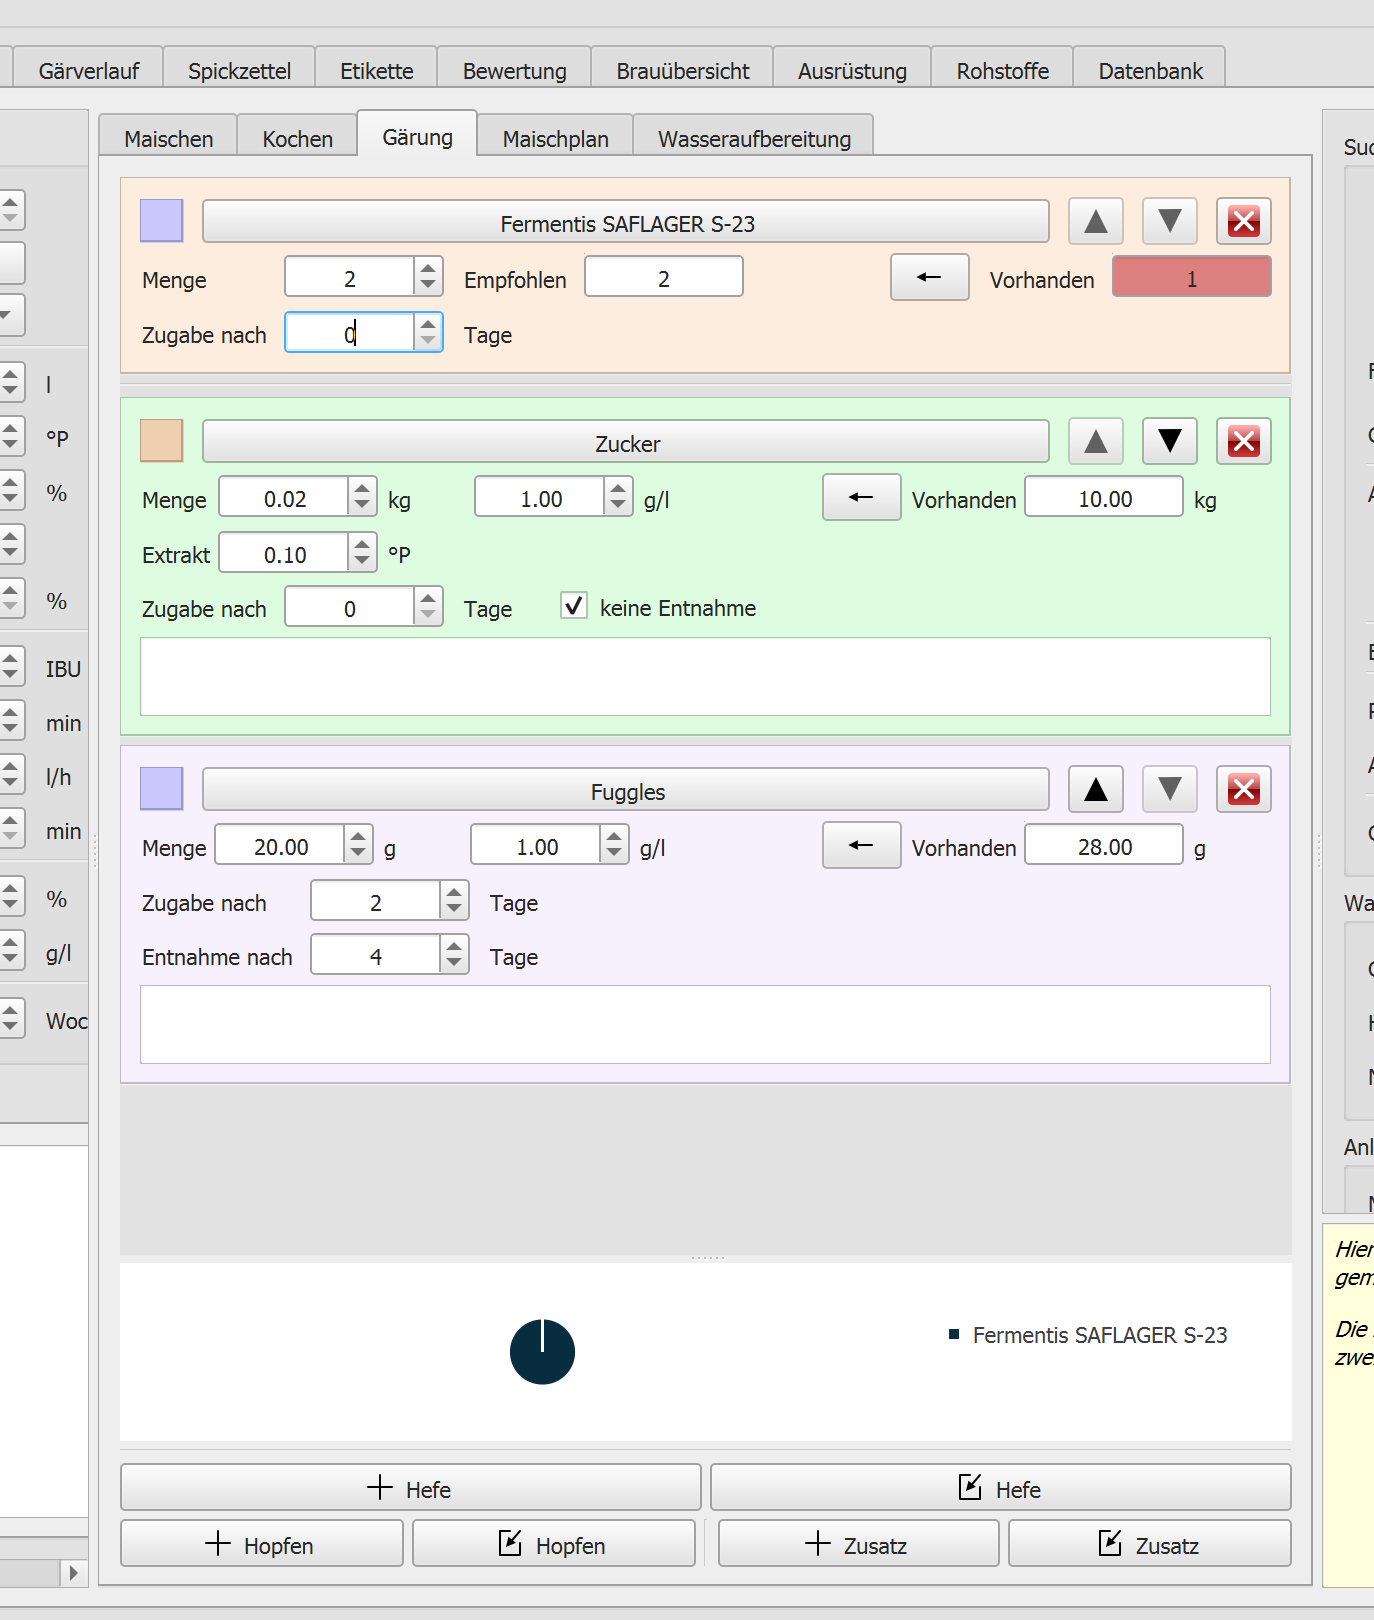1374x1620 pixels.
Task: Switch to the Maischplan tab
Action: (x=555, y=138)
